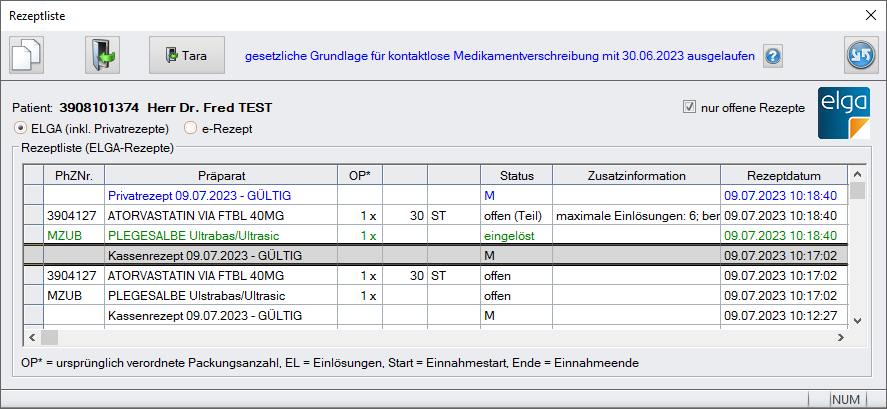Click the Status column header
The height and width of the screenshot is (409, 887).
pos(516,176)
